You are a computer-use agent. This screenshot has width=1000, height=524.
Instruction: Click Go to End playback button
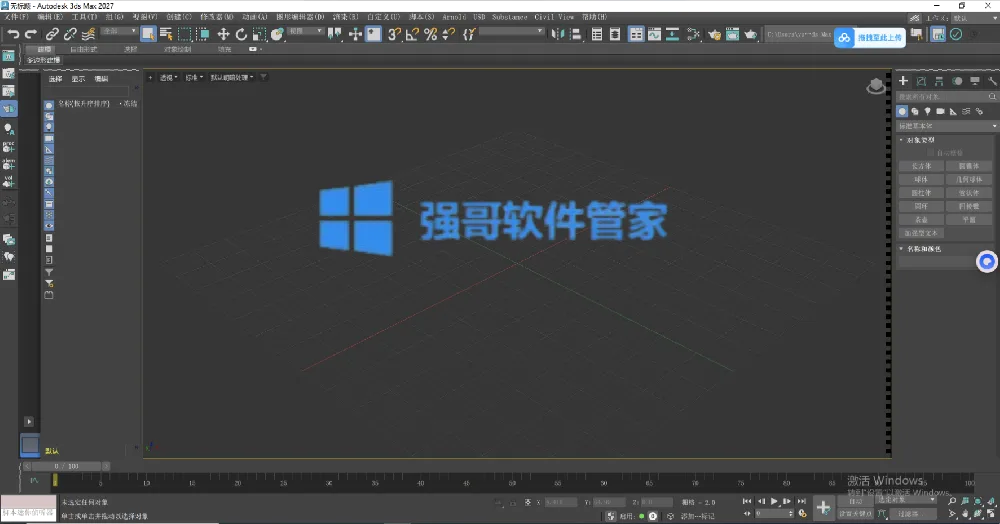tap(802, 501)
